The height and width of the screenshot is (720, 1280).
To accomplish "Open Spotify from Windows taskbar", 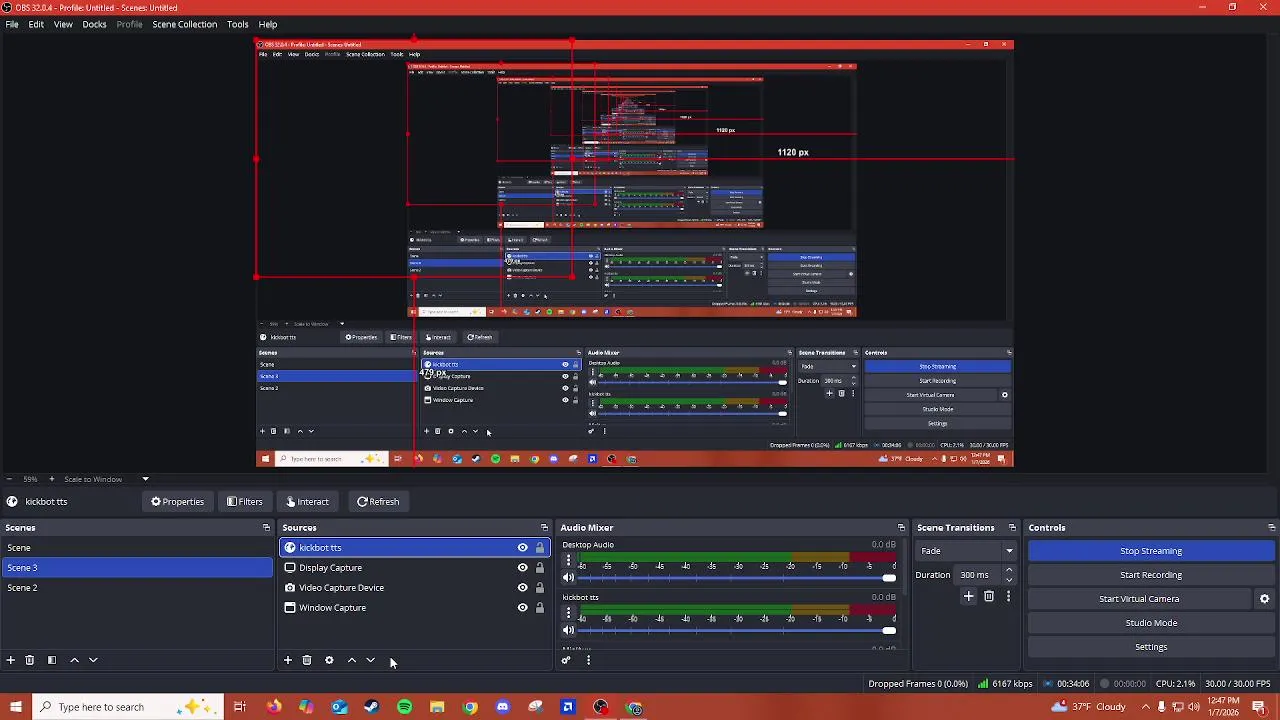I will [x=404, y=707].
